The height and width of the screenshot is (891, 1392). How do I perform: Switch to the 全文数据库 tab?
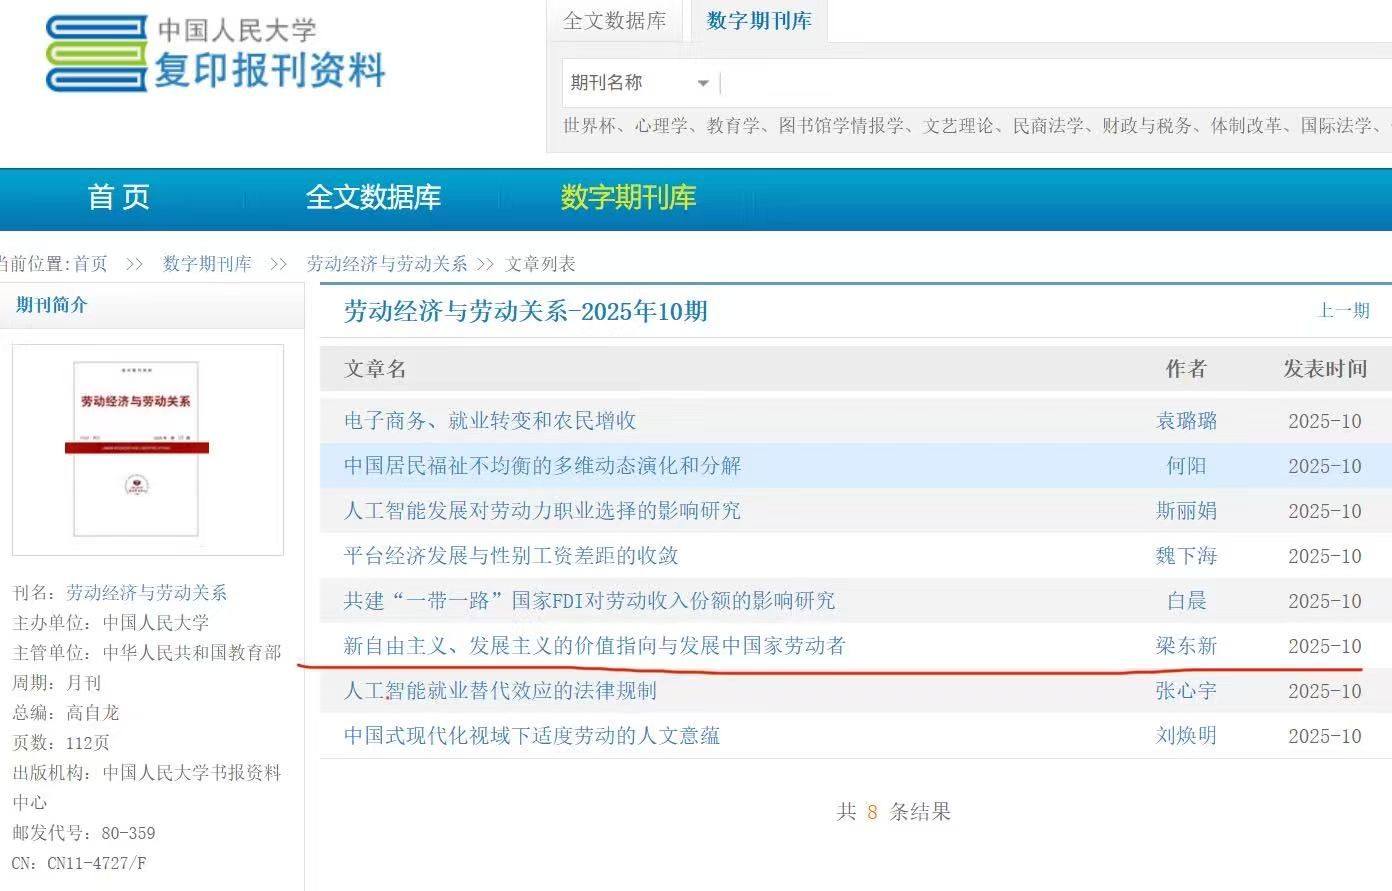[614, 19]
